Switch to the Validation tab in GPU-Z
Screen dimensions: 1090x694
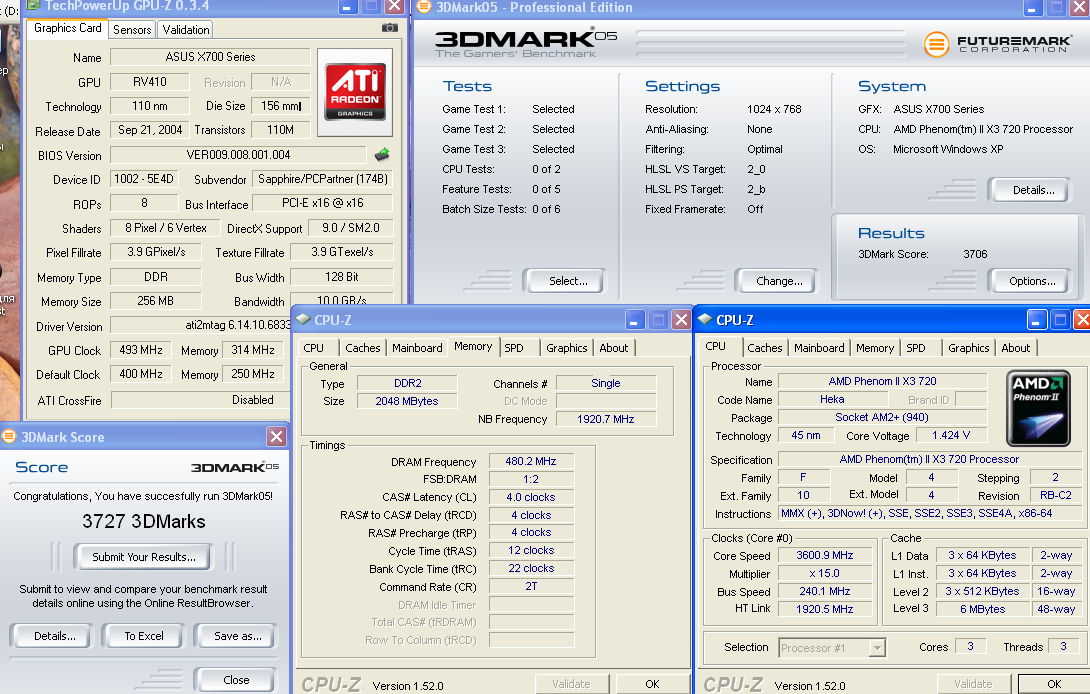tap(186, 29)
